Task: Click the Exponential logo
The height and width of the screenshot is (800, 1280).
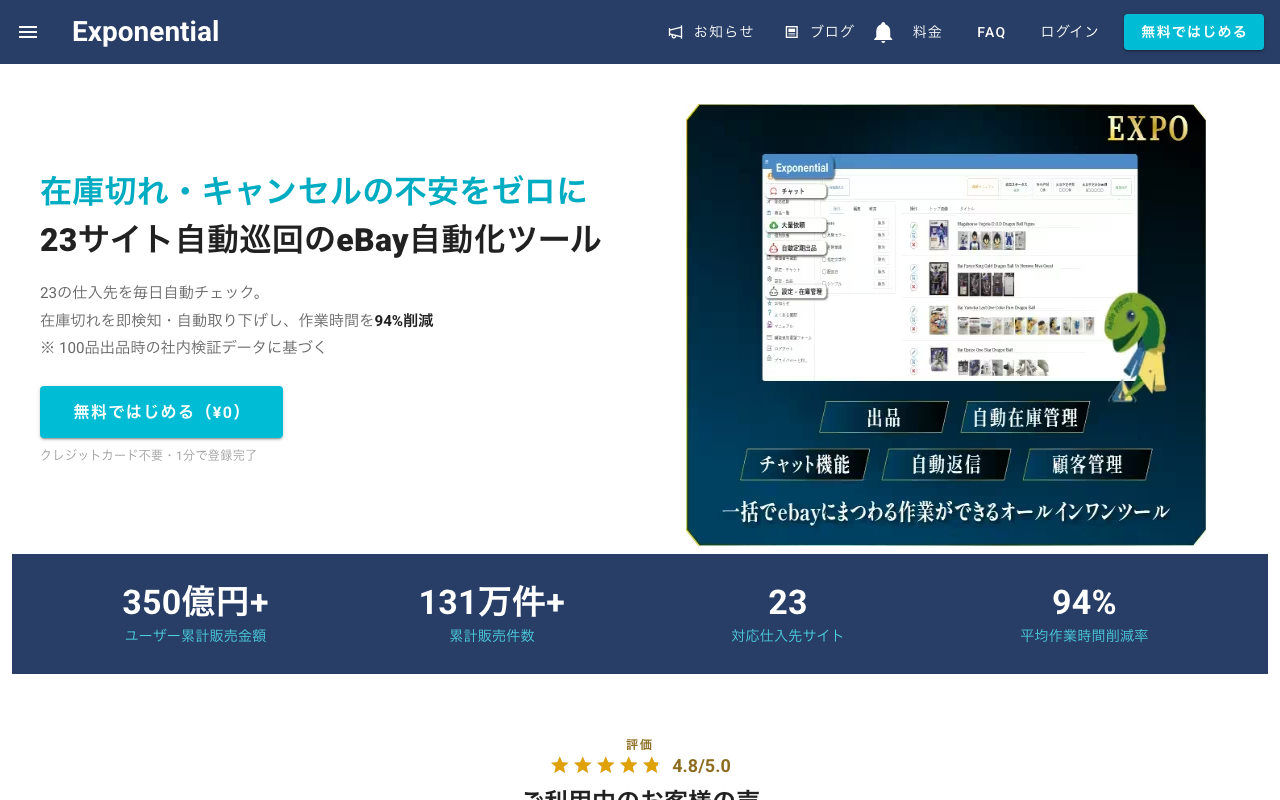Action: coord(146,32)
